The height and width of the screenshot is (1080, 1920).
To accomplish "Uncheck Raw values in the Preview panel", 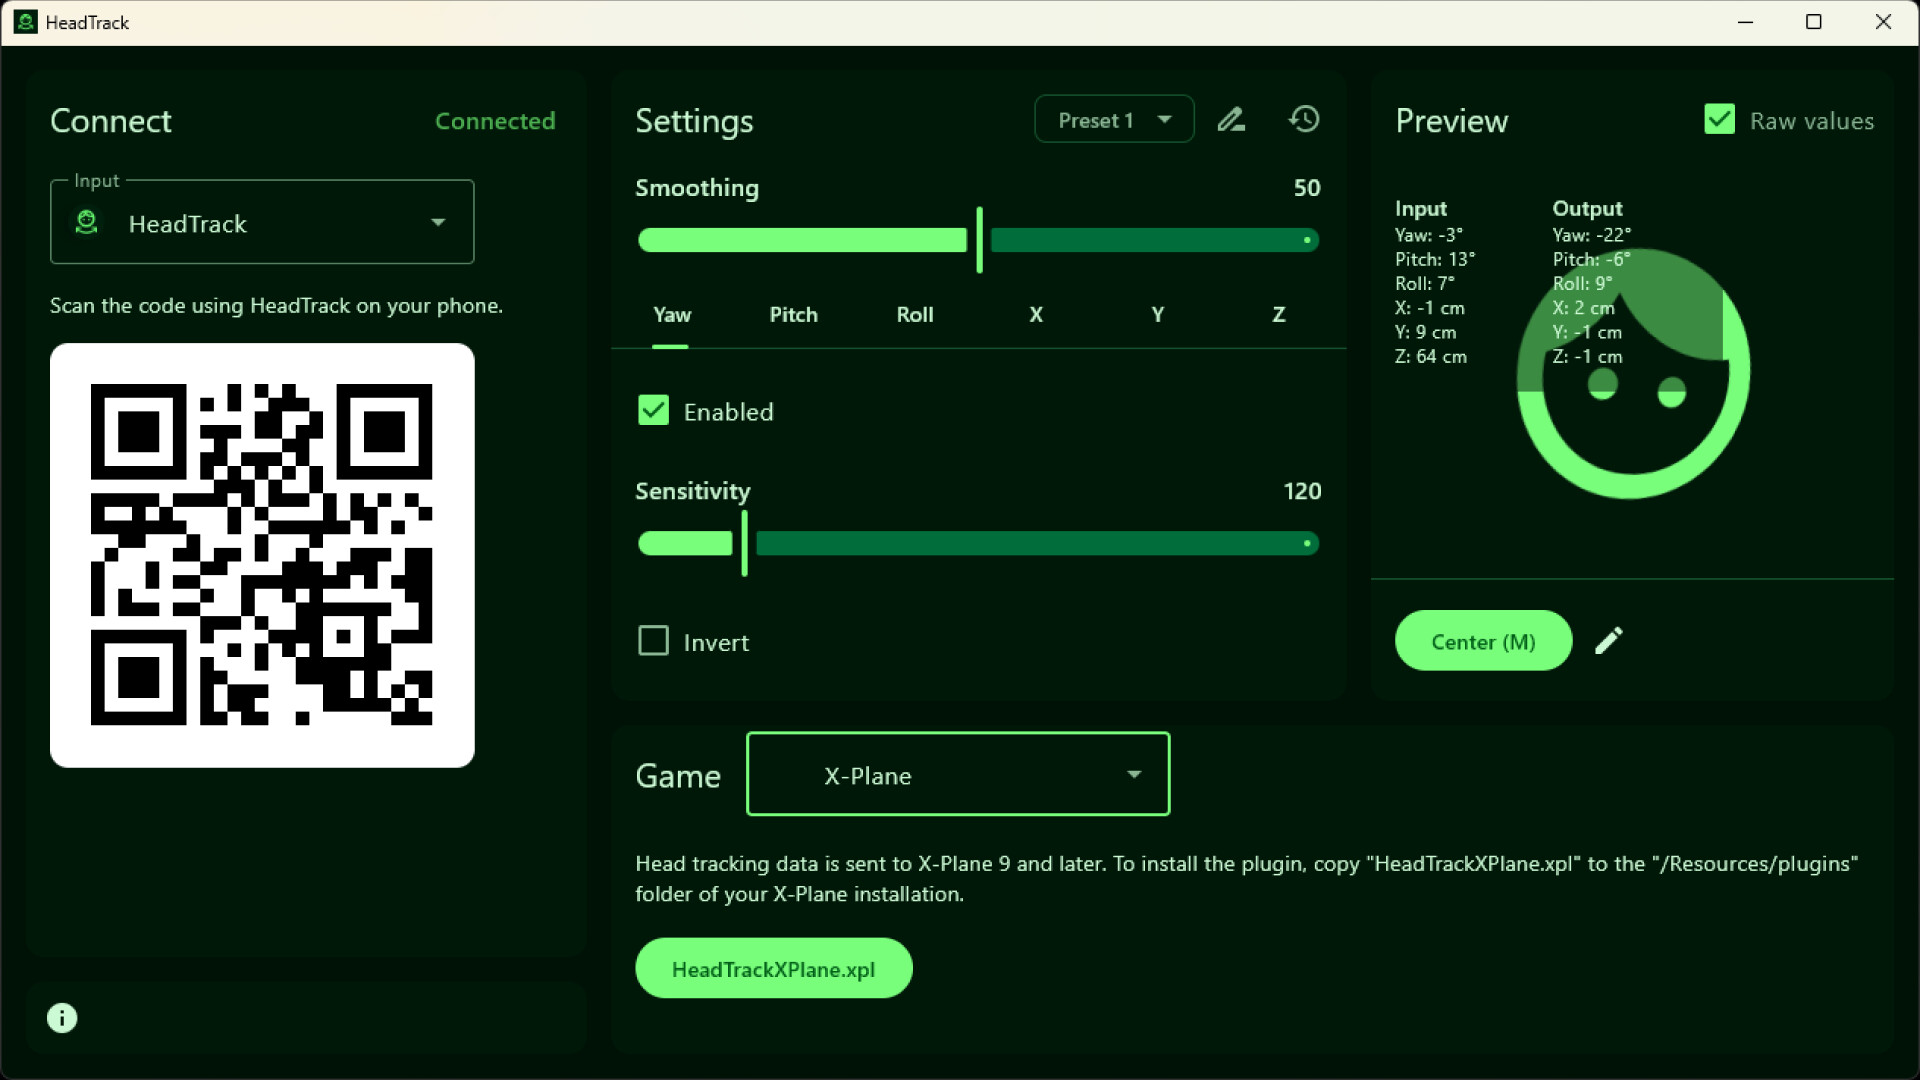I will 1718,119.
